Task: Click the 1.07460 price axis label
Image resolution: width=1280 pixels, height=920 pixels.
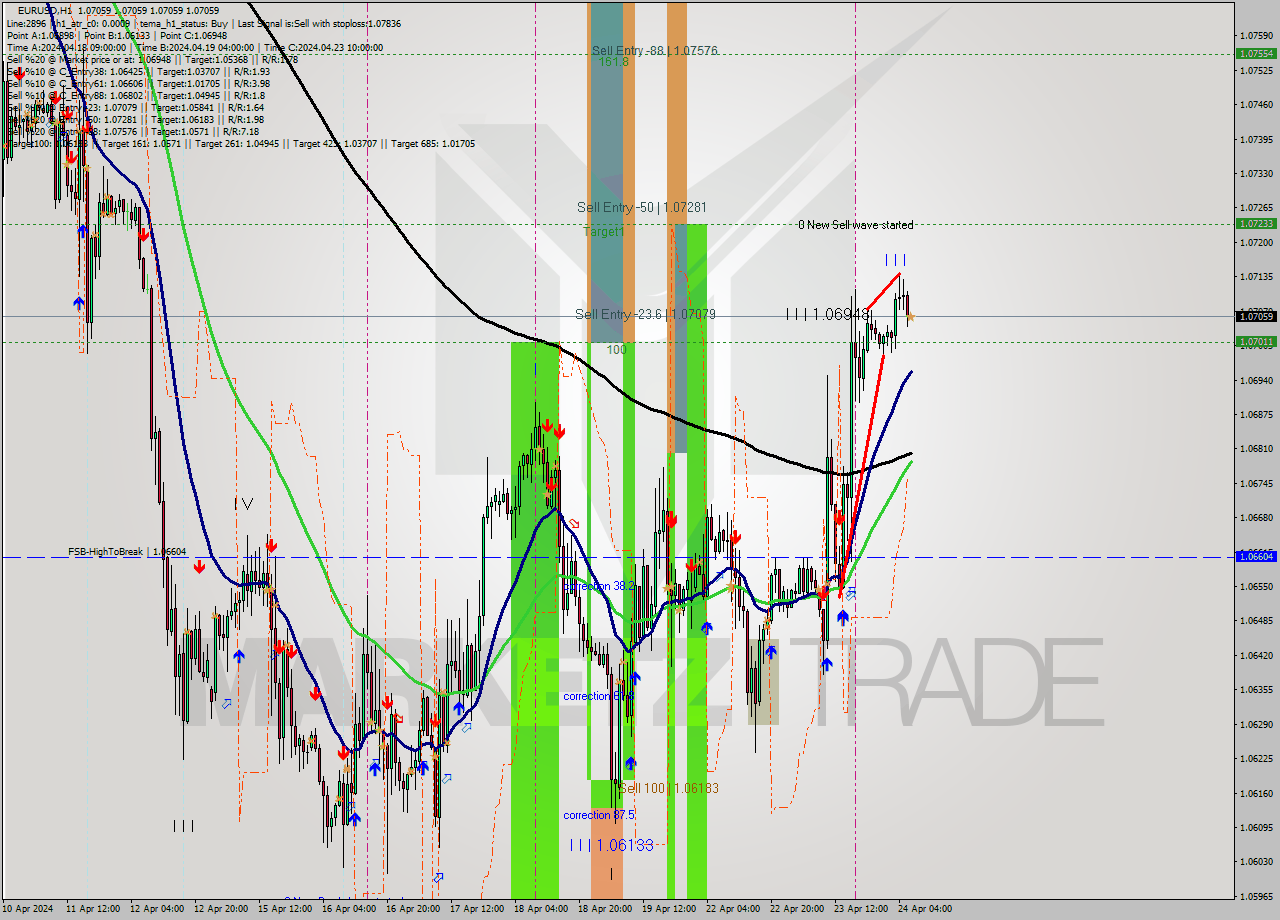Action: (x=1256, y=104)
